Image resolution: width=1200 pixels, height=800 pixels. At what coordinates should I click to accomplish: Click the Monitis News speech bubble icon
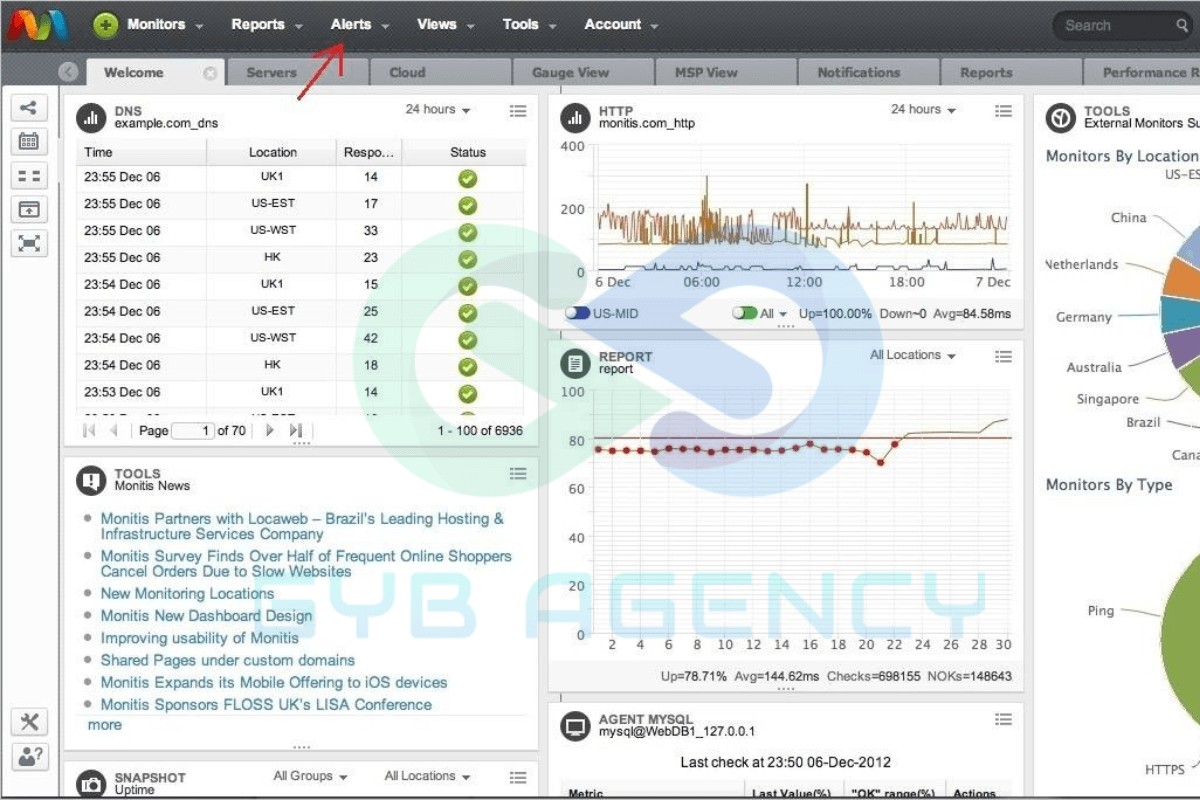pos(92,480)
